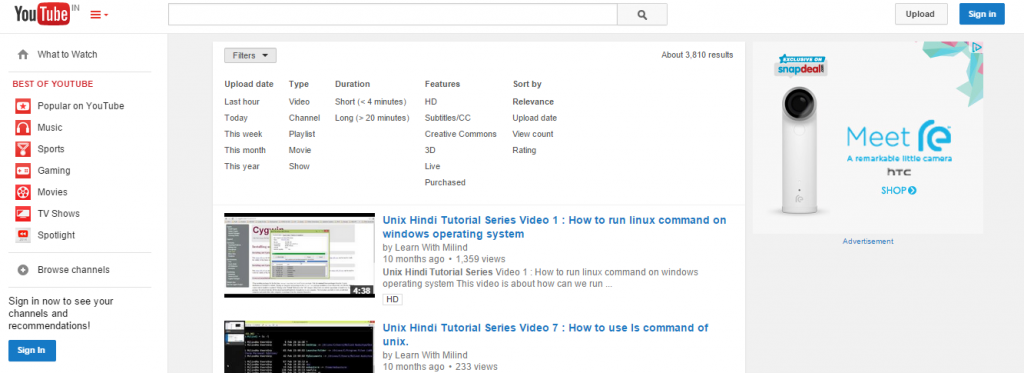The height and width of the screenshot is (373, 1024).
Task: Open Unix Hindi Tutorial Video 1 title
Action: click(x=554, y=227)
